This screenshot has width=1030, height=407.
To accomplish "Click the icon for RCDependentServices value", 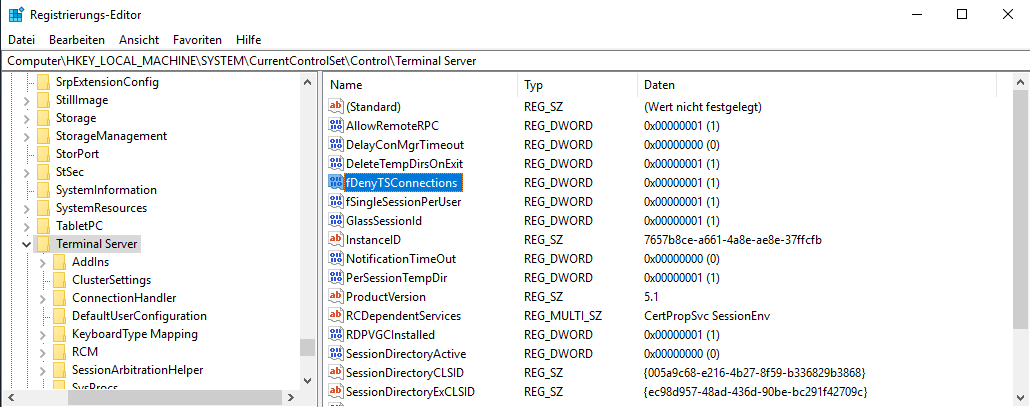I will click(336, 316).
